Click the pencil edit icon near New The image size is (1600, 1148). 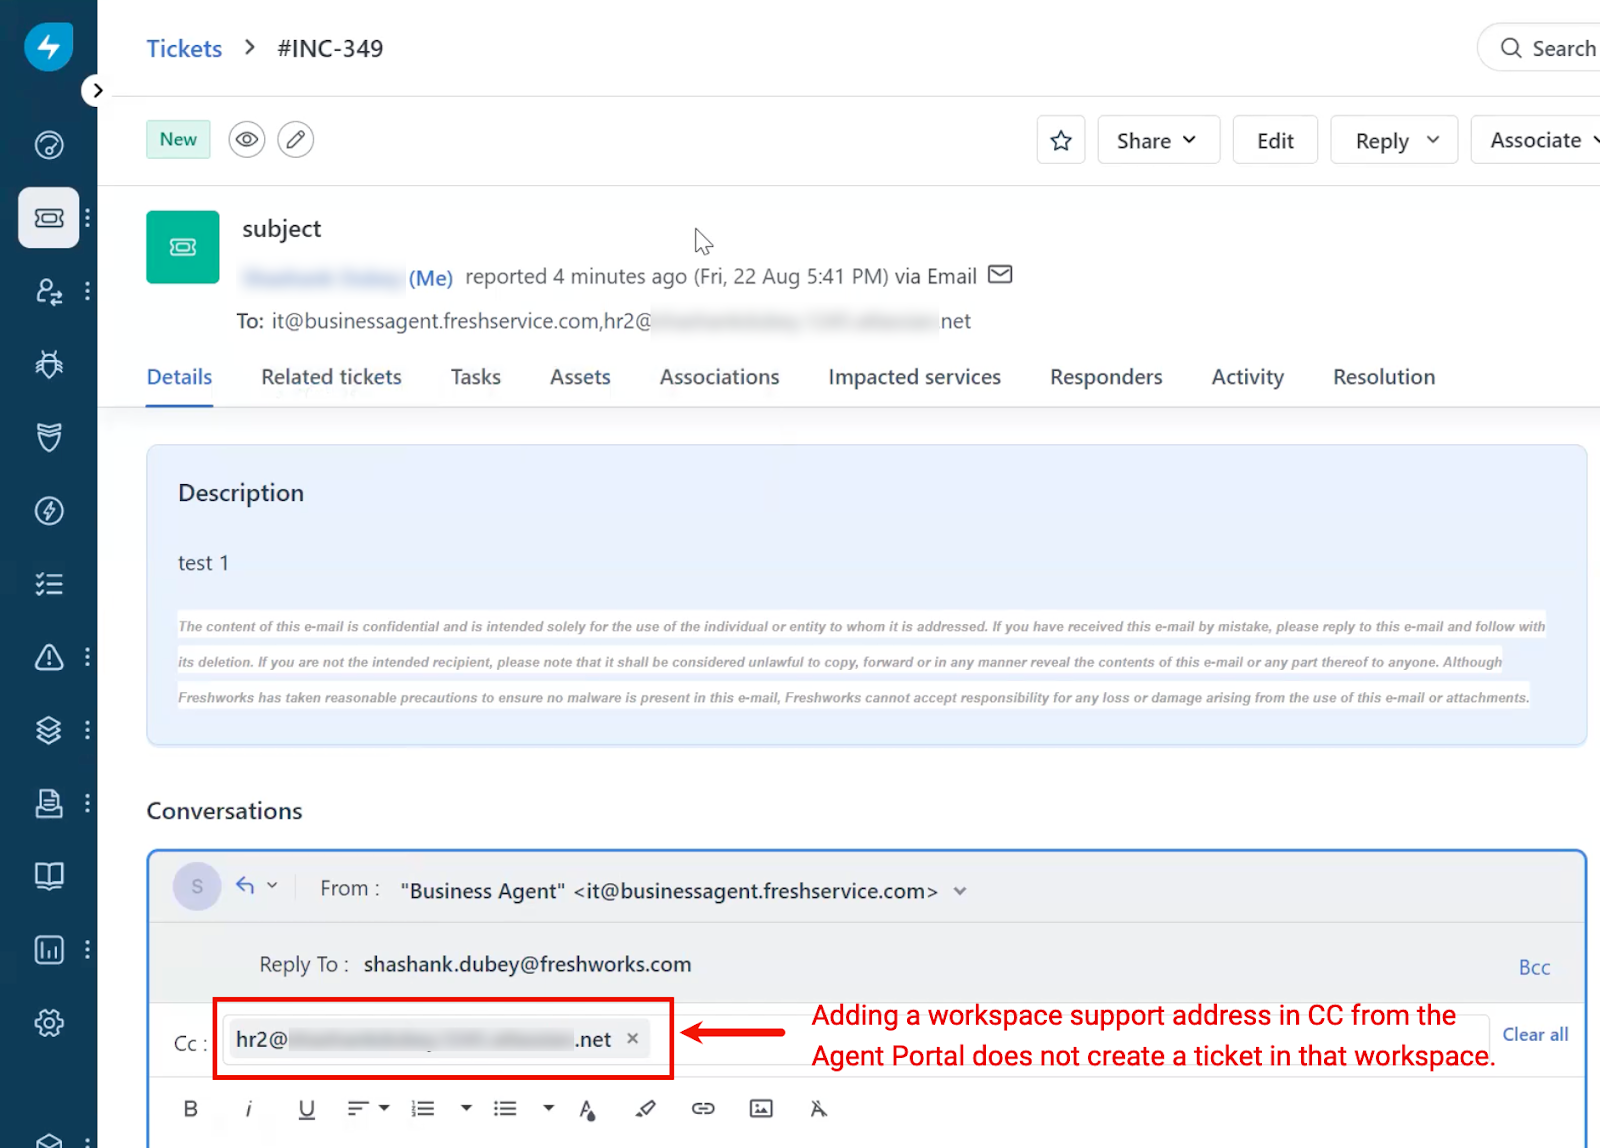click(295, 139)
